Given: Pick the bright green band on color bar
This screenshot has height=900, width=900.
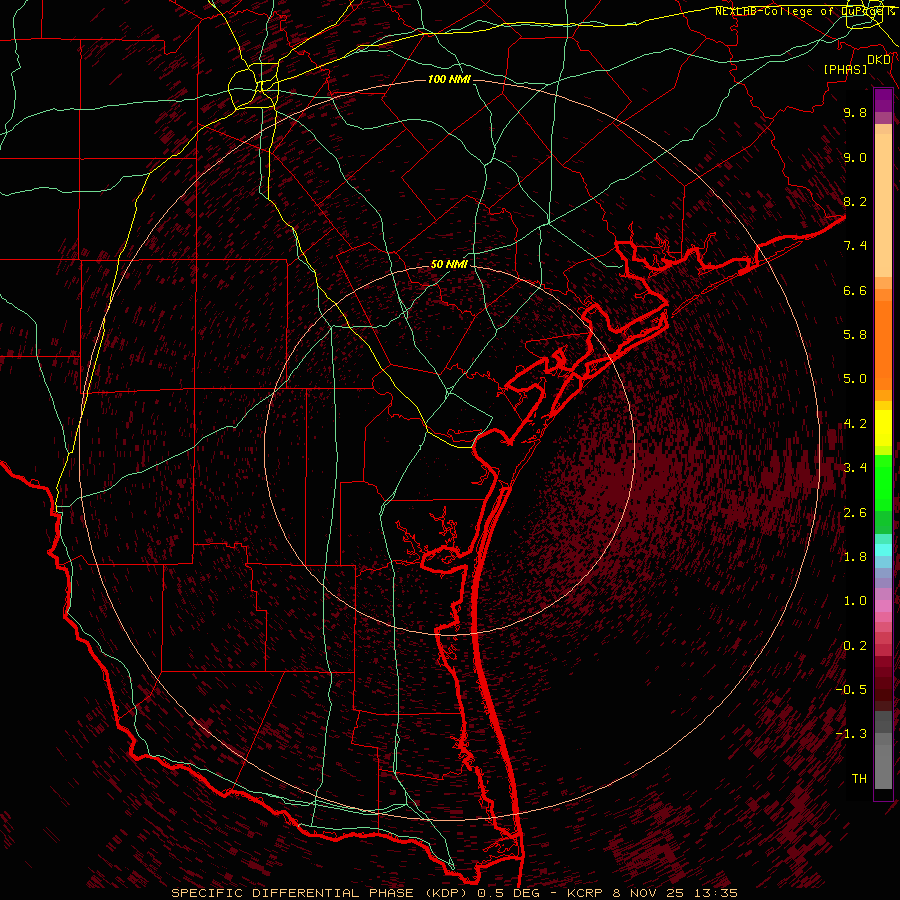Looking at the screenshot, I should [x=883, y=483].
